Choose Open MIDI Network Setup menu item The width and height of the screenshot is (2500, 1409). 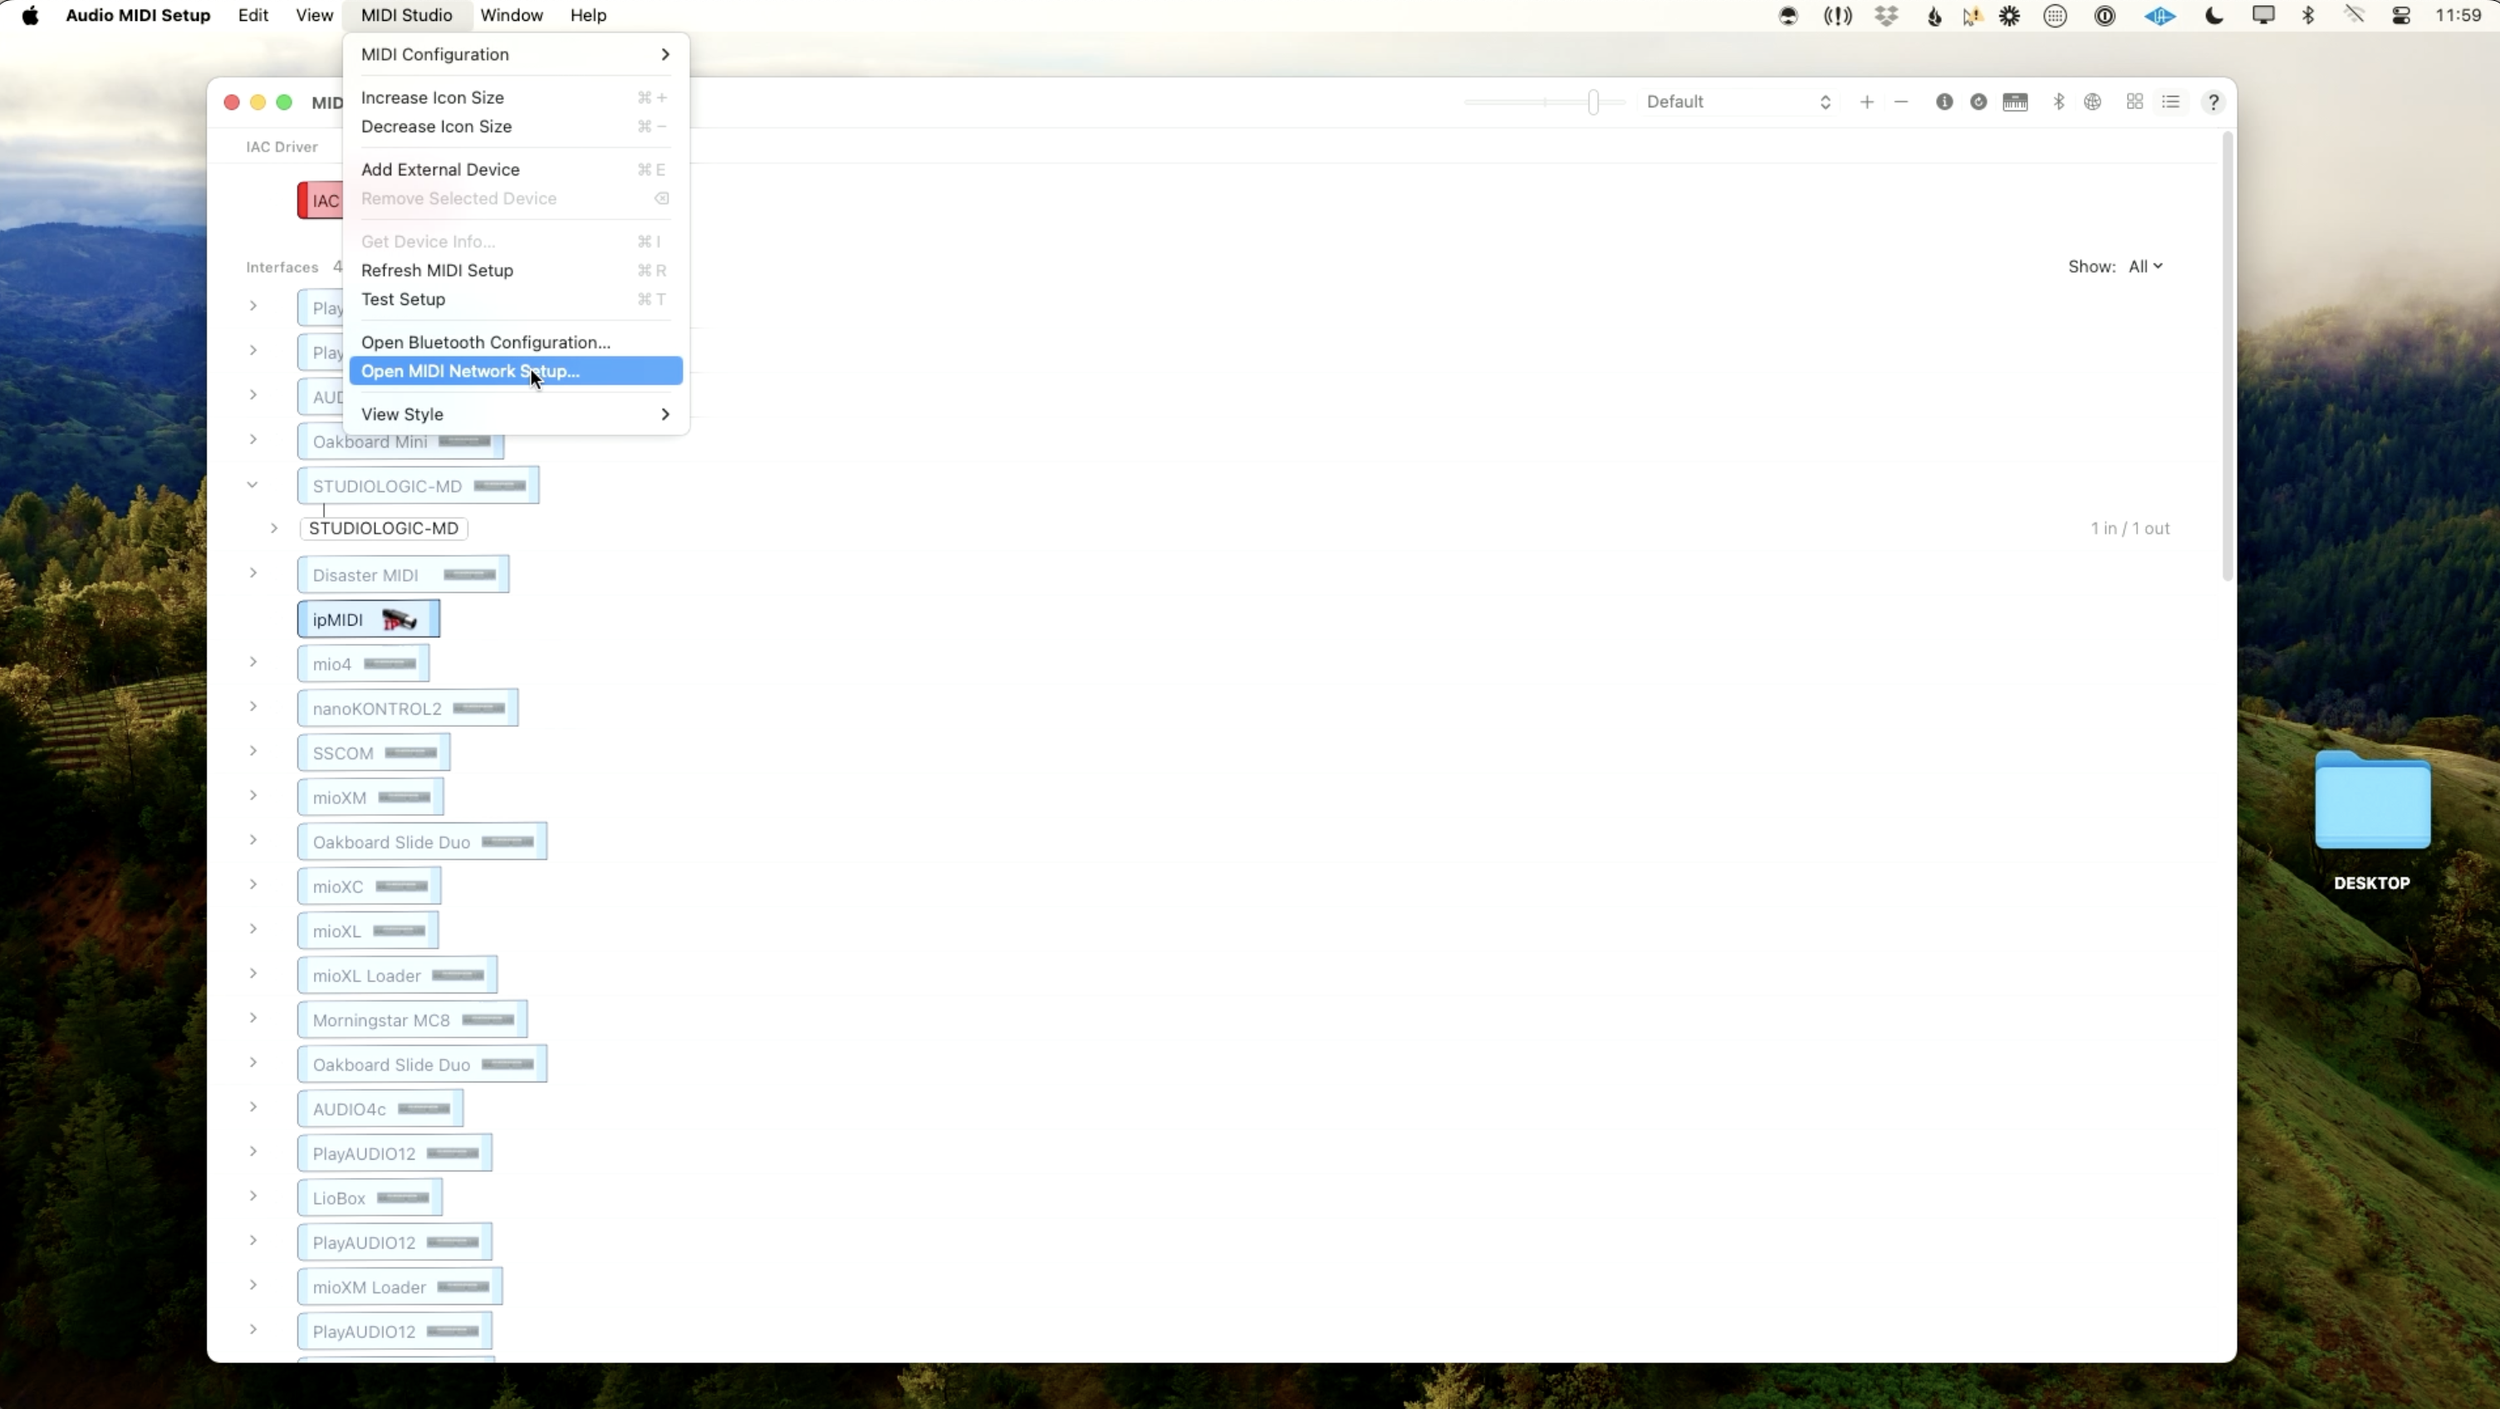(x=470, y=371)
